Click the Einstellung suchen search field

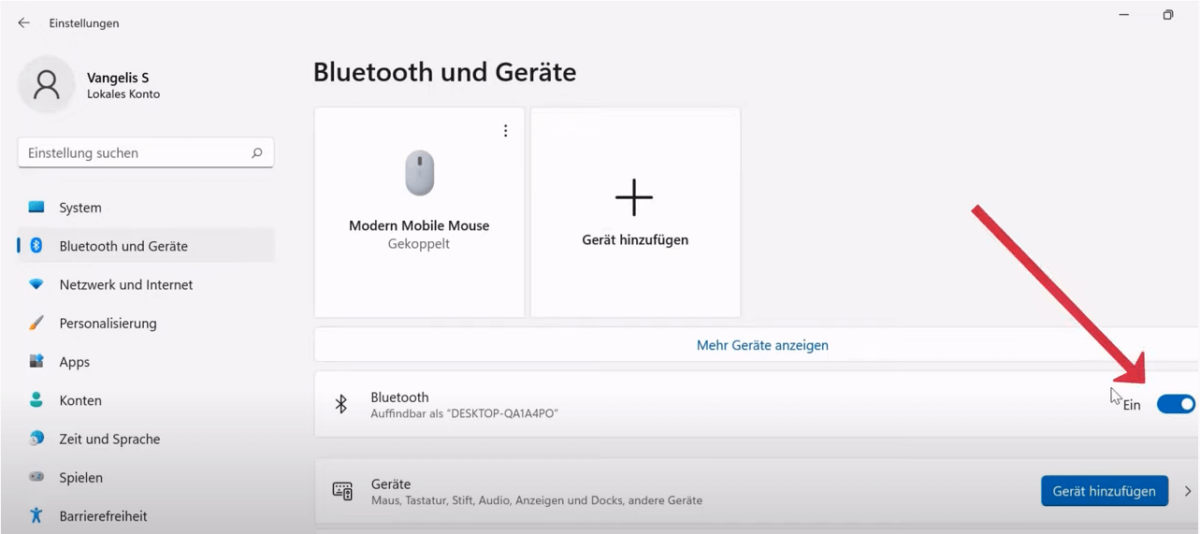[135, 153]
